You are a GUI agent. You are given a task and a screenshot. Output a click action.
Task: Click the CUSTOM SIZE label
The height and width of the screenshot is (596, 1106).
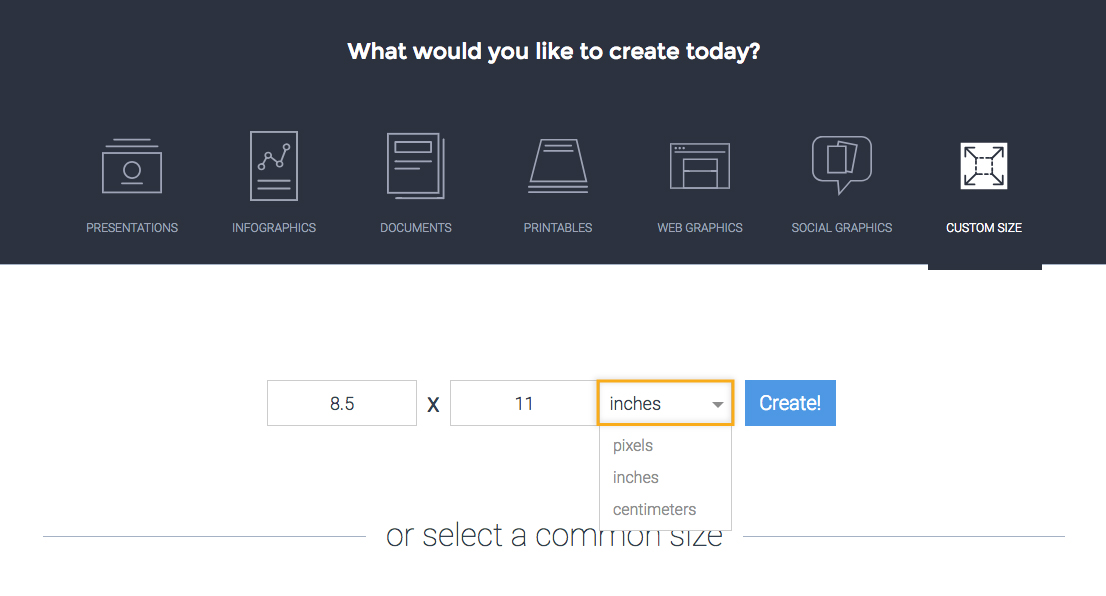coord(984,228)
